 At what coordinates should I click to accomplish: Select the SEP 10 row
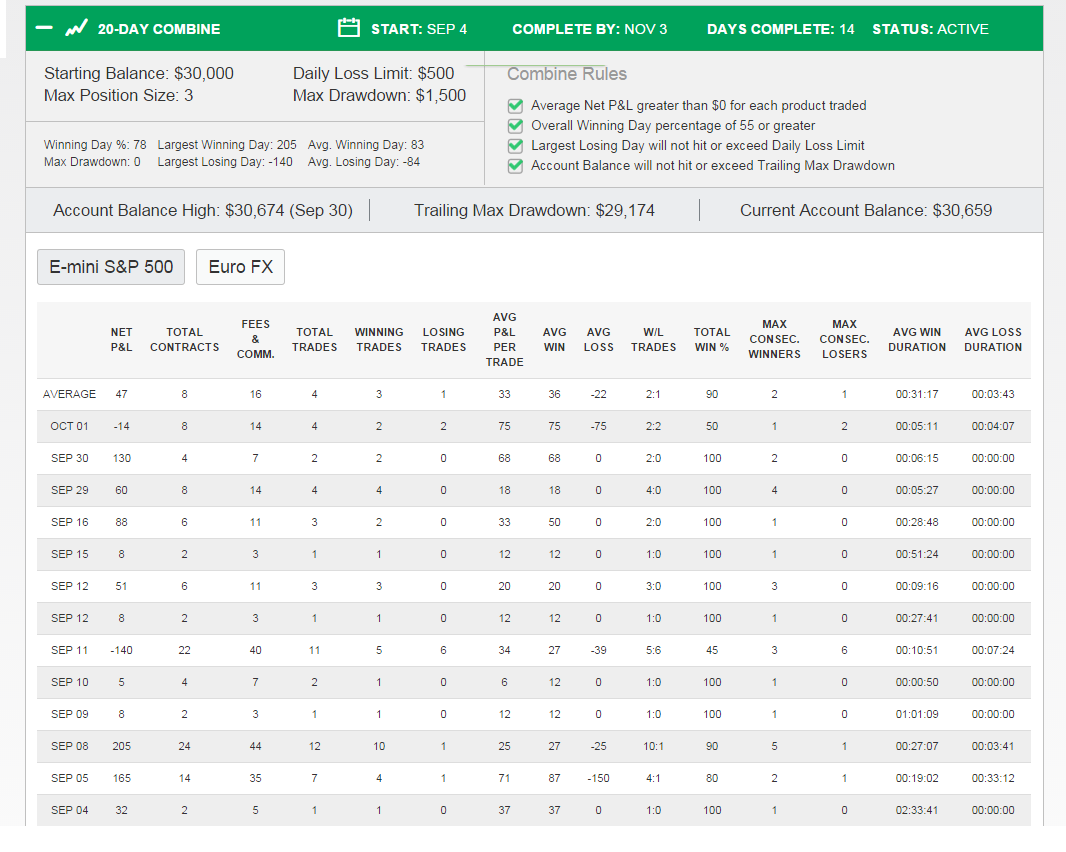[x=534, y=682]
